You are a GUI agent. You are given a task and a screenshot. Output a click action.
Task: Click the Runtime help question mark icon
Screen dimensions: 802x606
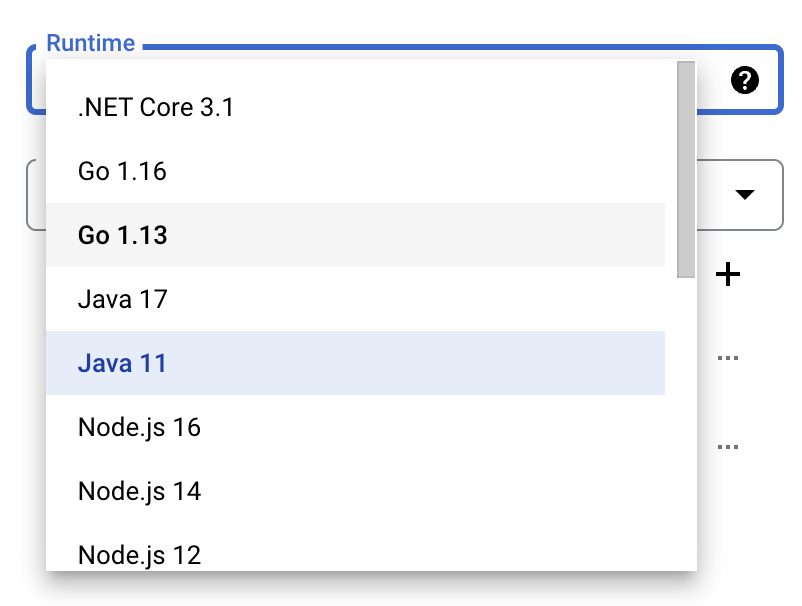coord(744,81)
